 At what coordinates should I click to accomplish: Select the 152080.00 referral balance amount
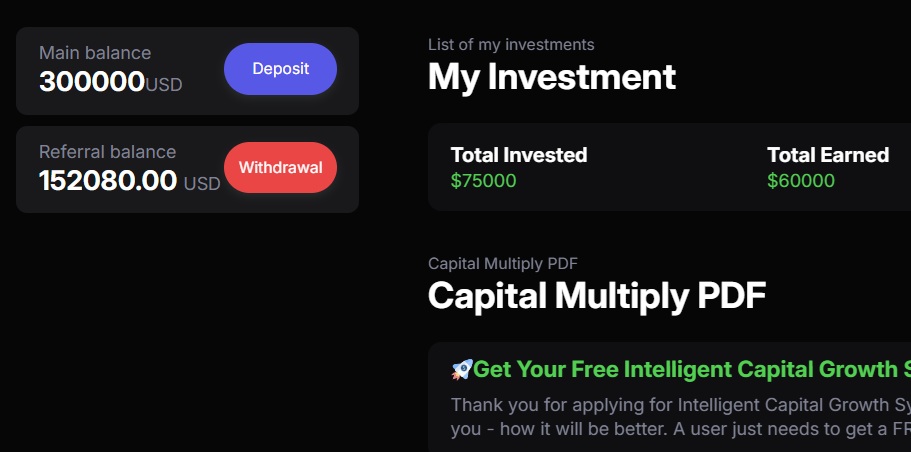108,181
